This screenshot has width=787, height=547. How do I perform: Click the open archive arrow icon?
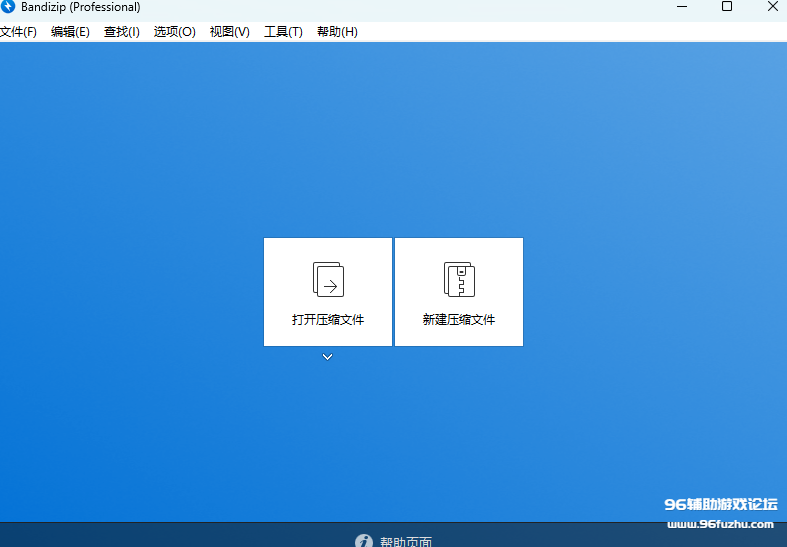click(328, 279)
